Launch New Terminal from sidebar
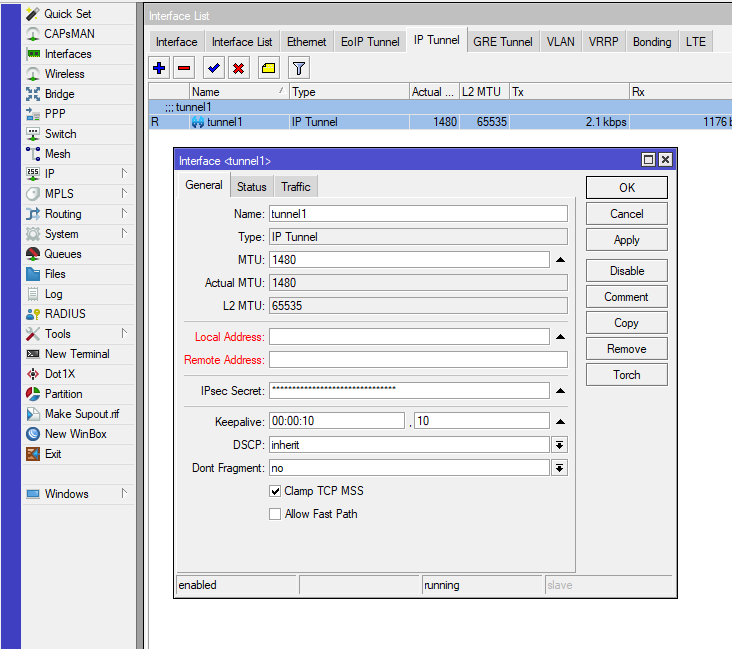The height and width of the screenshot is (649, 732). click(x=77, y=354)
